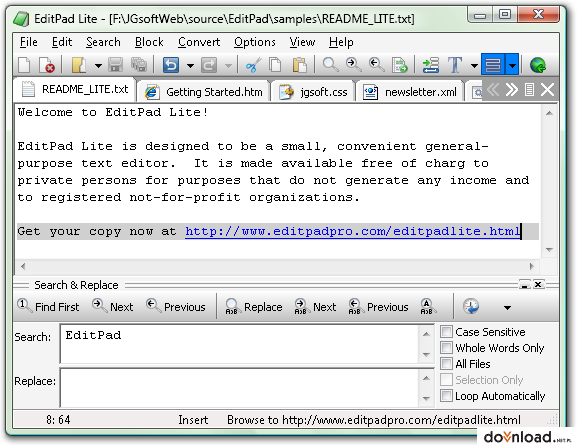Click the editor's horizontal scroll right arrow

[531, 266]
